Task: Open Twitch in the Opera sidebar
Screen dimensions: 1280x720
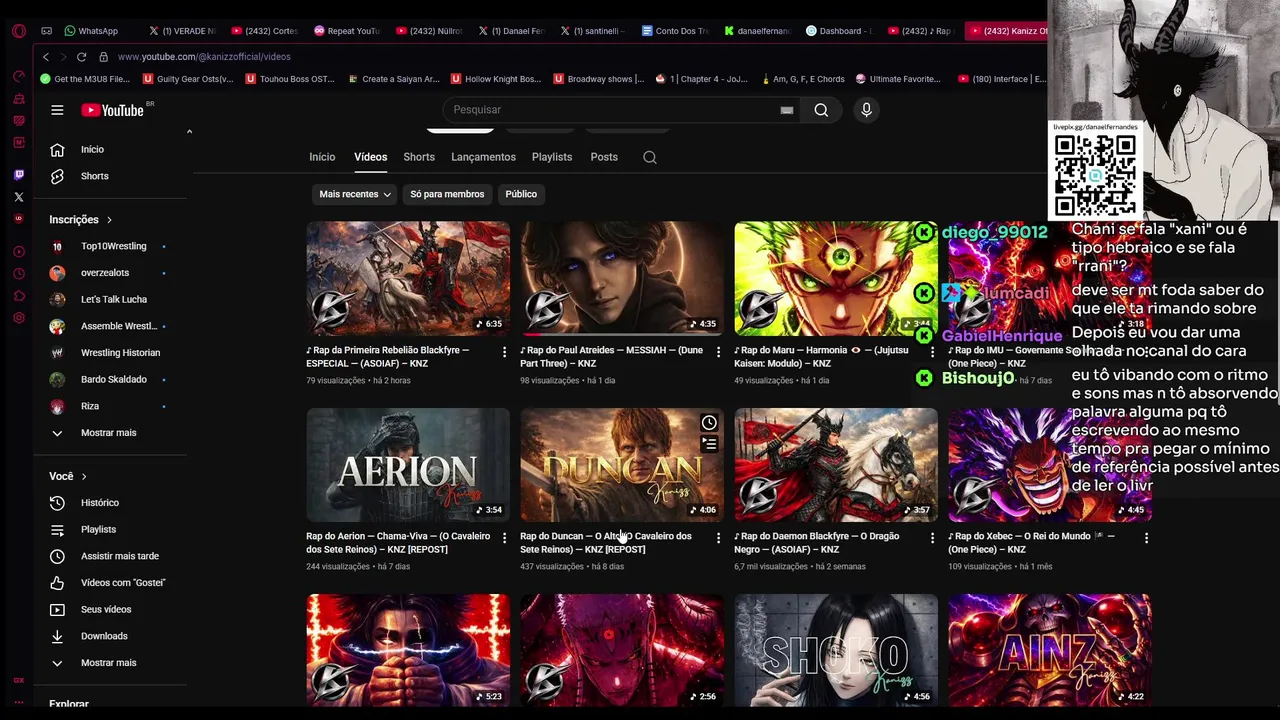Action: click(19, 175)
